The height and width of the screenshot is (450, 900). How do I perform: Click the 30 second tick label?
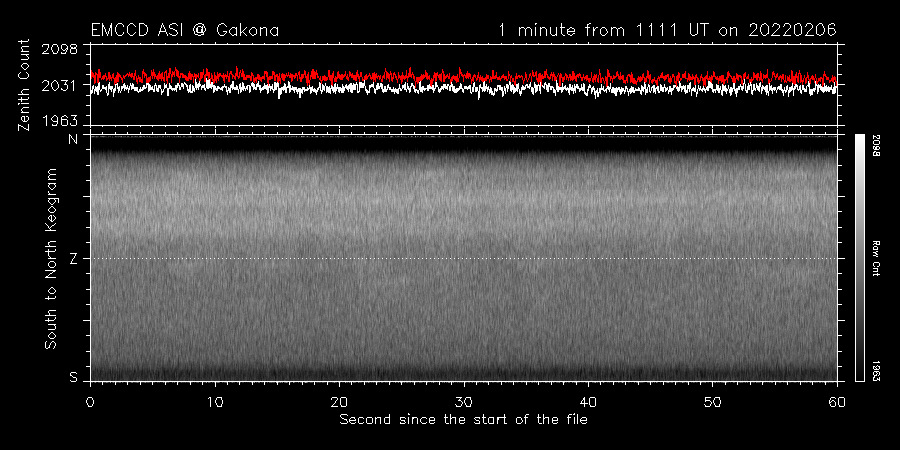464,402
